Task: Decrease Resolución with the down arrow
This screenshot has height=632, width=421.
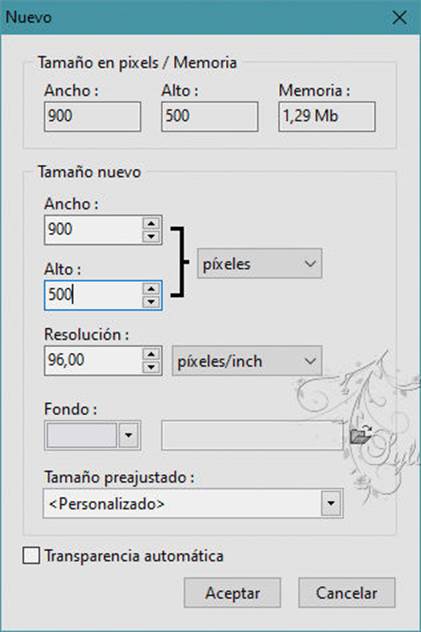Action: (x=151, y=367)
